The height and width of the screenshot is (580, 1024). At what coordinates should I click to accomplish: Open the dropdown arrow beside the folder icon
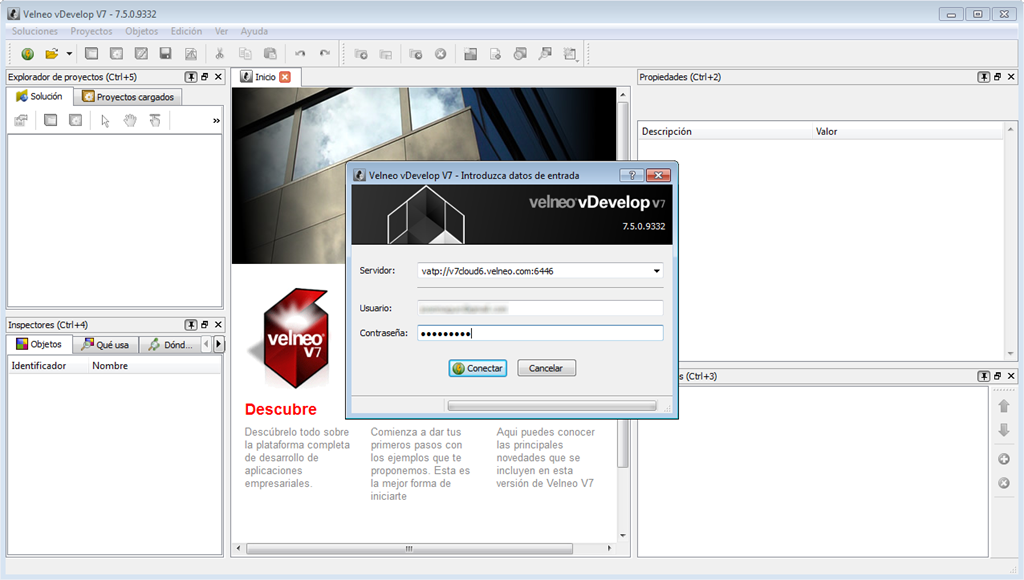click(x=69, y=54)
